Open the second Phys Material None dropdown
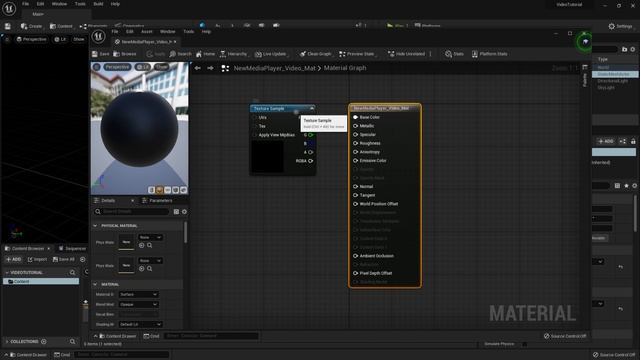640x360 pixels. tap(150, 260)
